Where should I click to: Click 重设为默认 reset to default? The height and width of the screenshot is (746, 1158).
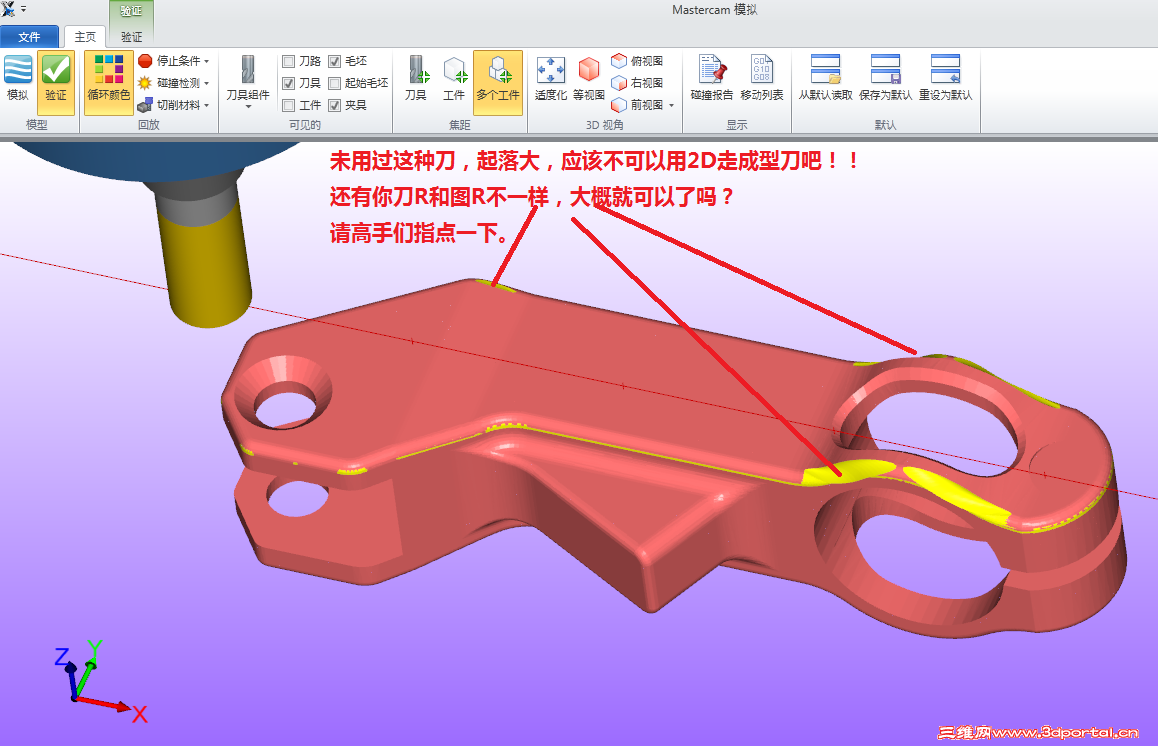coord(945,78)
